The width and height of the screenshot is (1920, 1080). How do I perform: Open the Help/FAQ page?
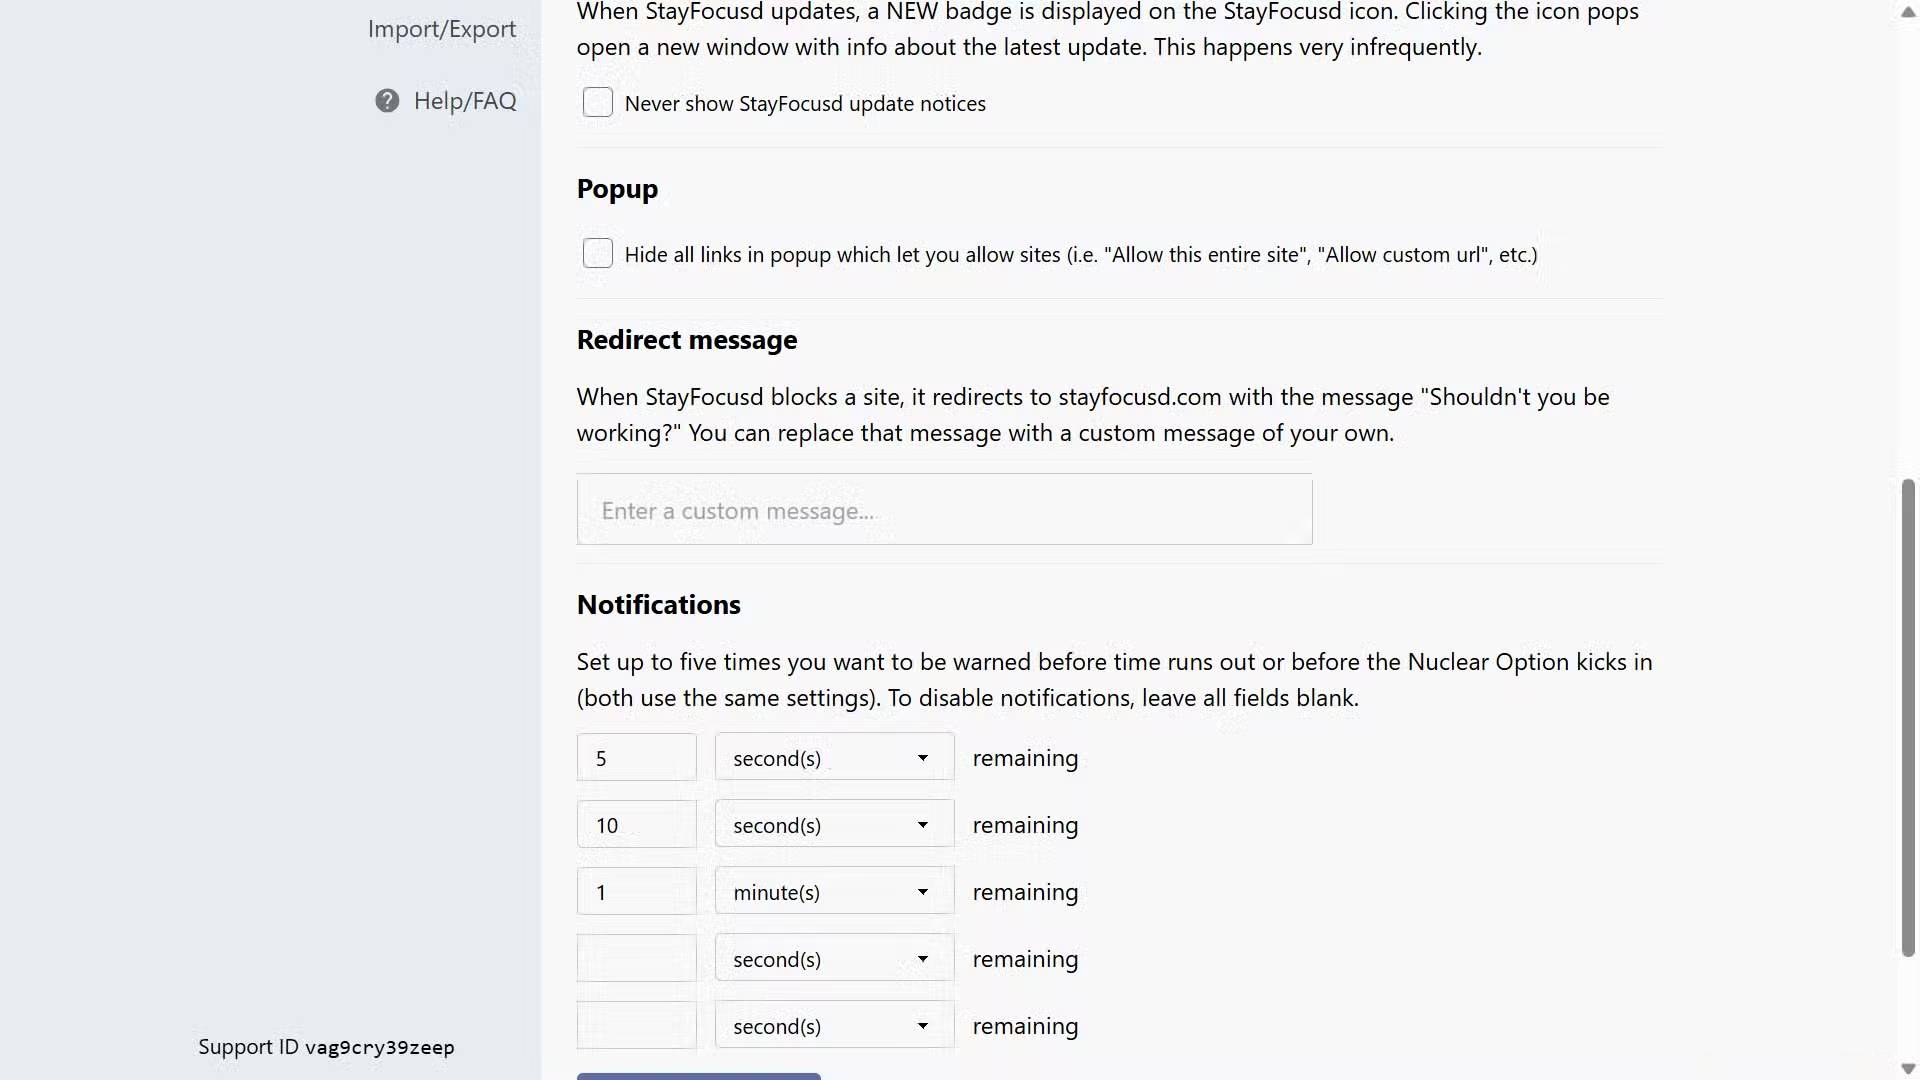[465, 101]
